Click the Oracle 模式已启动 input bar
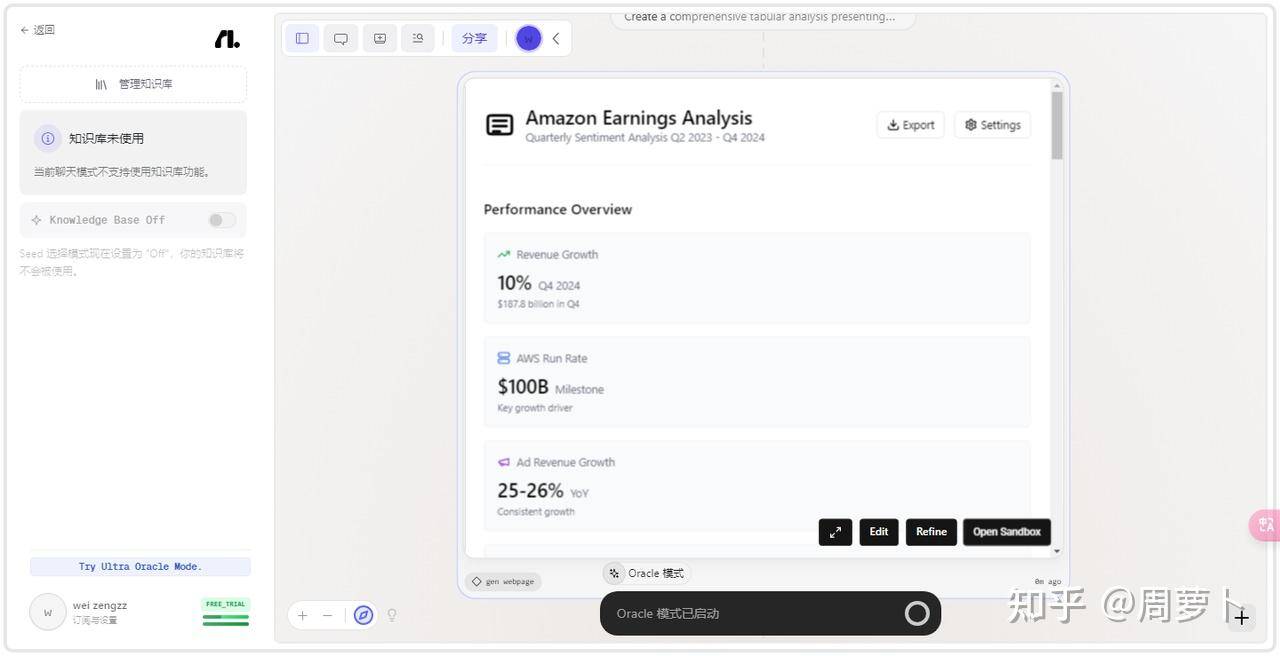This screenshot has width=1280, height=656. point(770,613)
